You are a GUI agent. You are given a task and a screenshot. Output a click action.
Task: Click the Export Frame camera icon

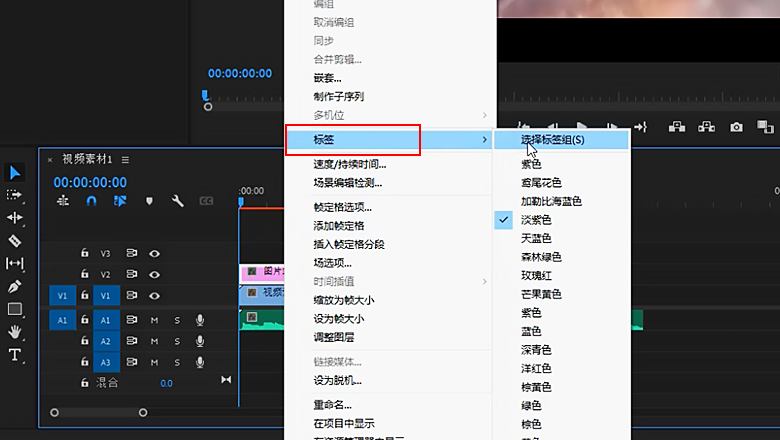coord(736,127)
